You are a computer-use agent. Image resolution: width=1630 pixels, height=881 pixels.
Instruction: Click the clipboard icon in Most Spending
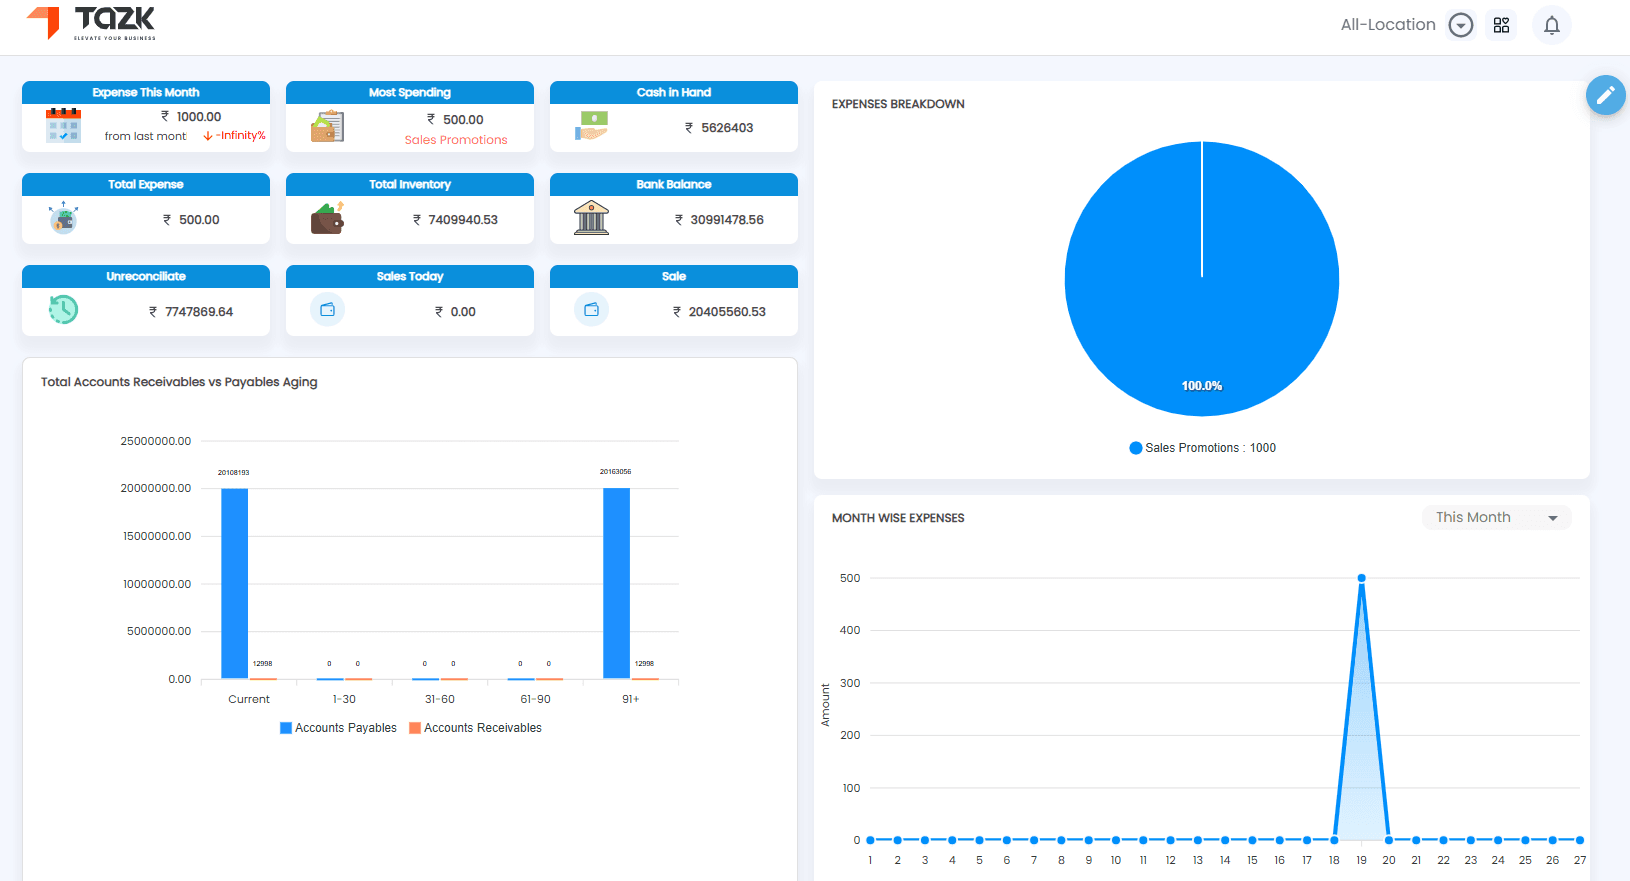pyautogui.click(x=327, y=127)
